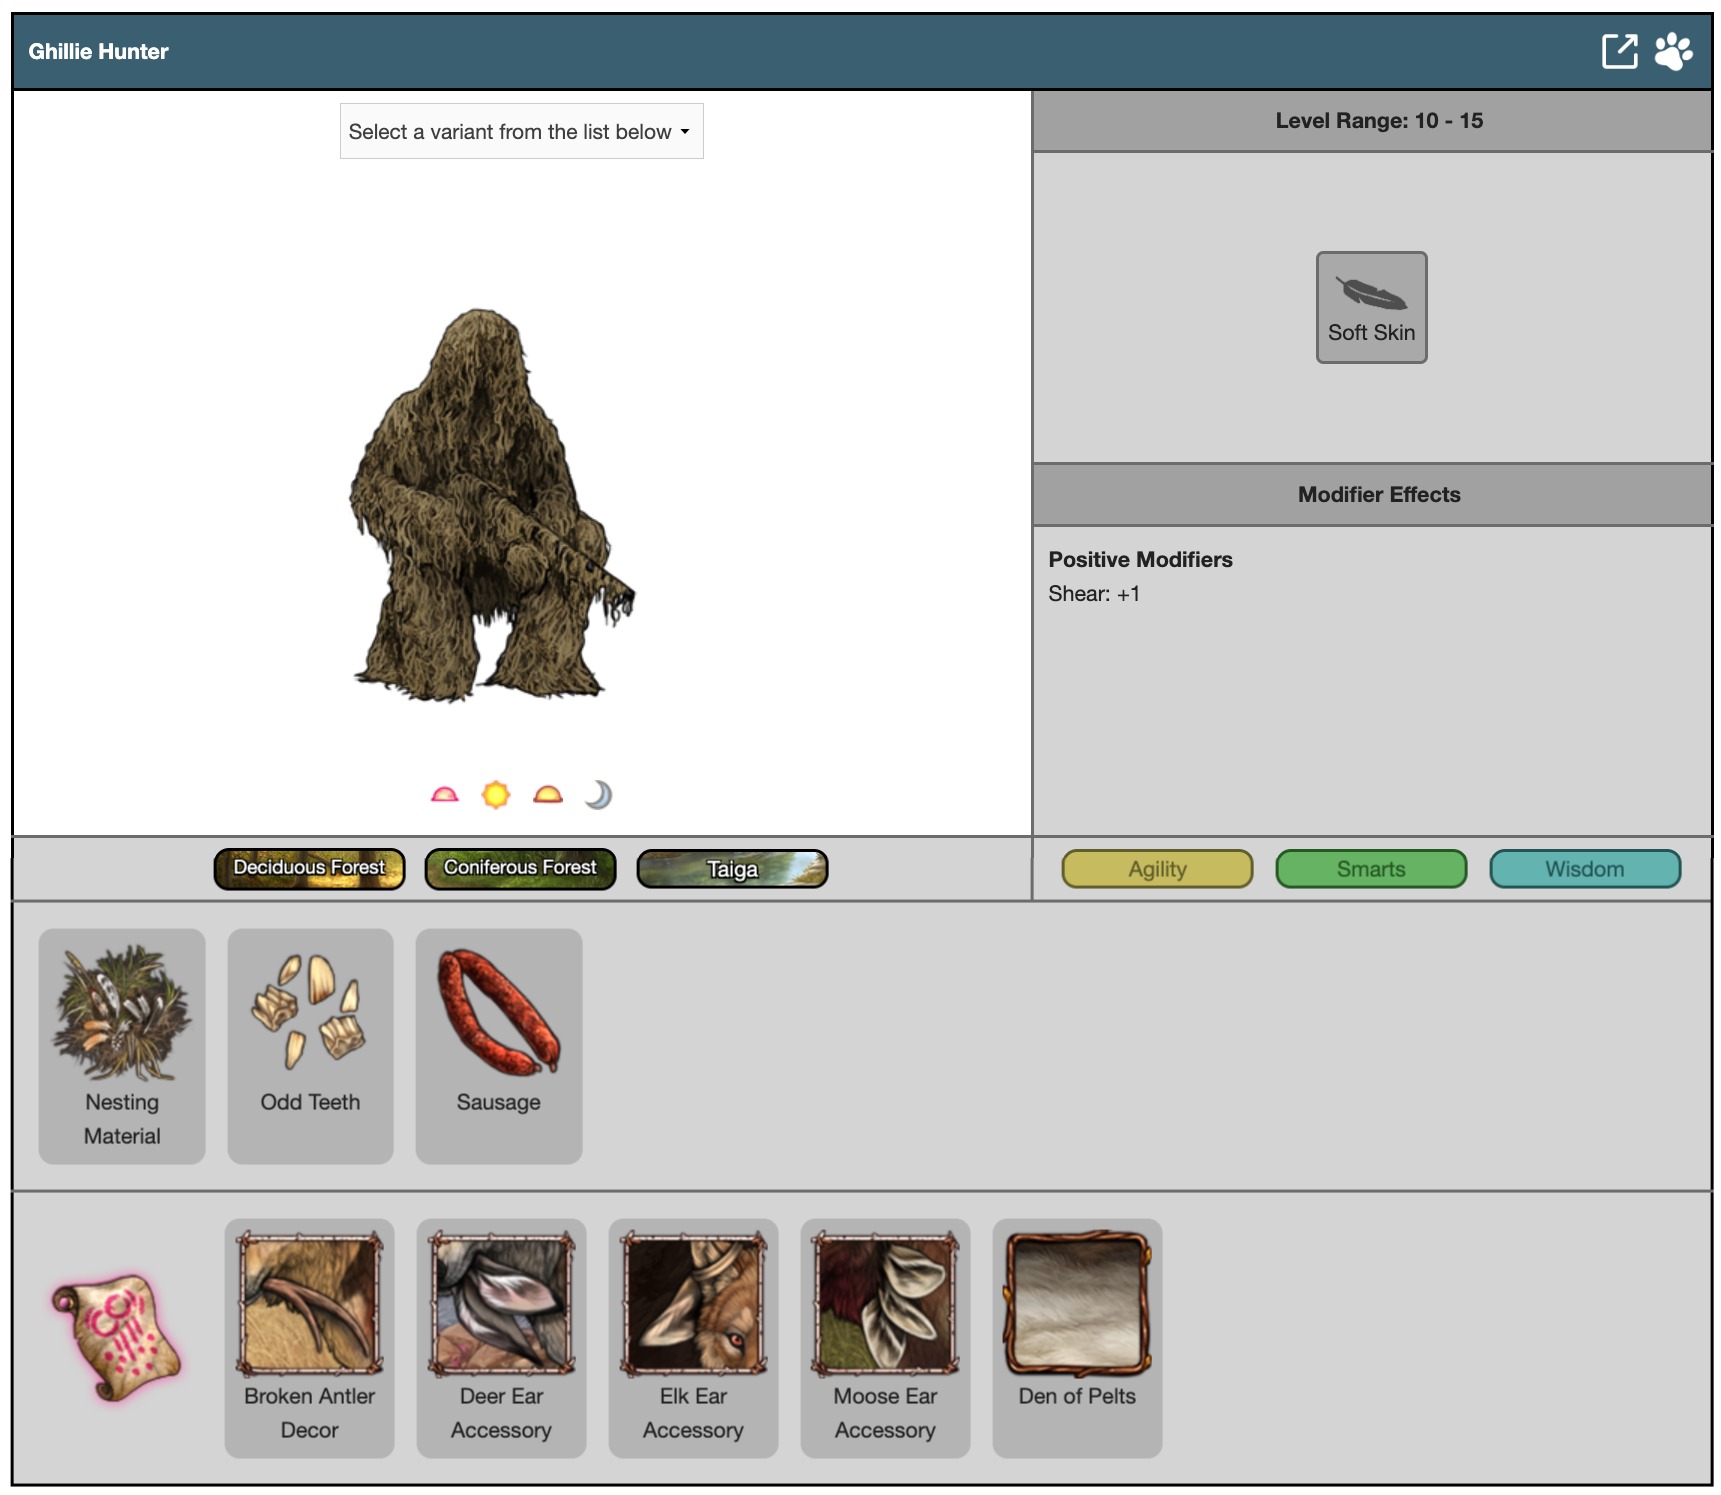Click the yellow Agility stat swatch

(x=1157, y=869)
